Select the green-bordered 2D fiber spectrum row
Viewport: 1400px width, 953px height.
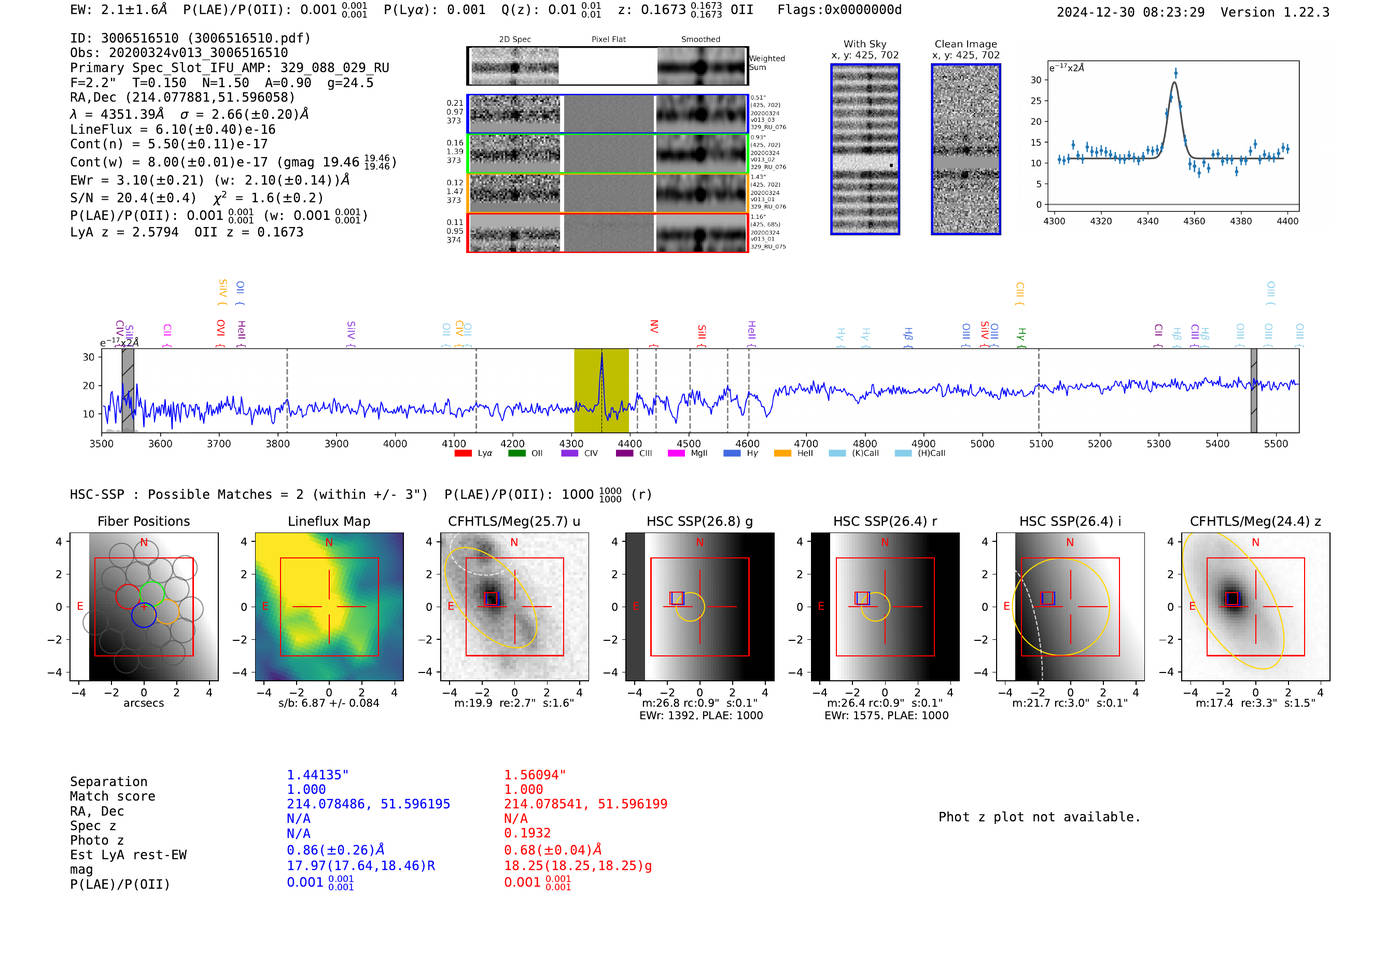click(608, 154)
